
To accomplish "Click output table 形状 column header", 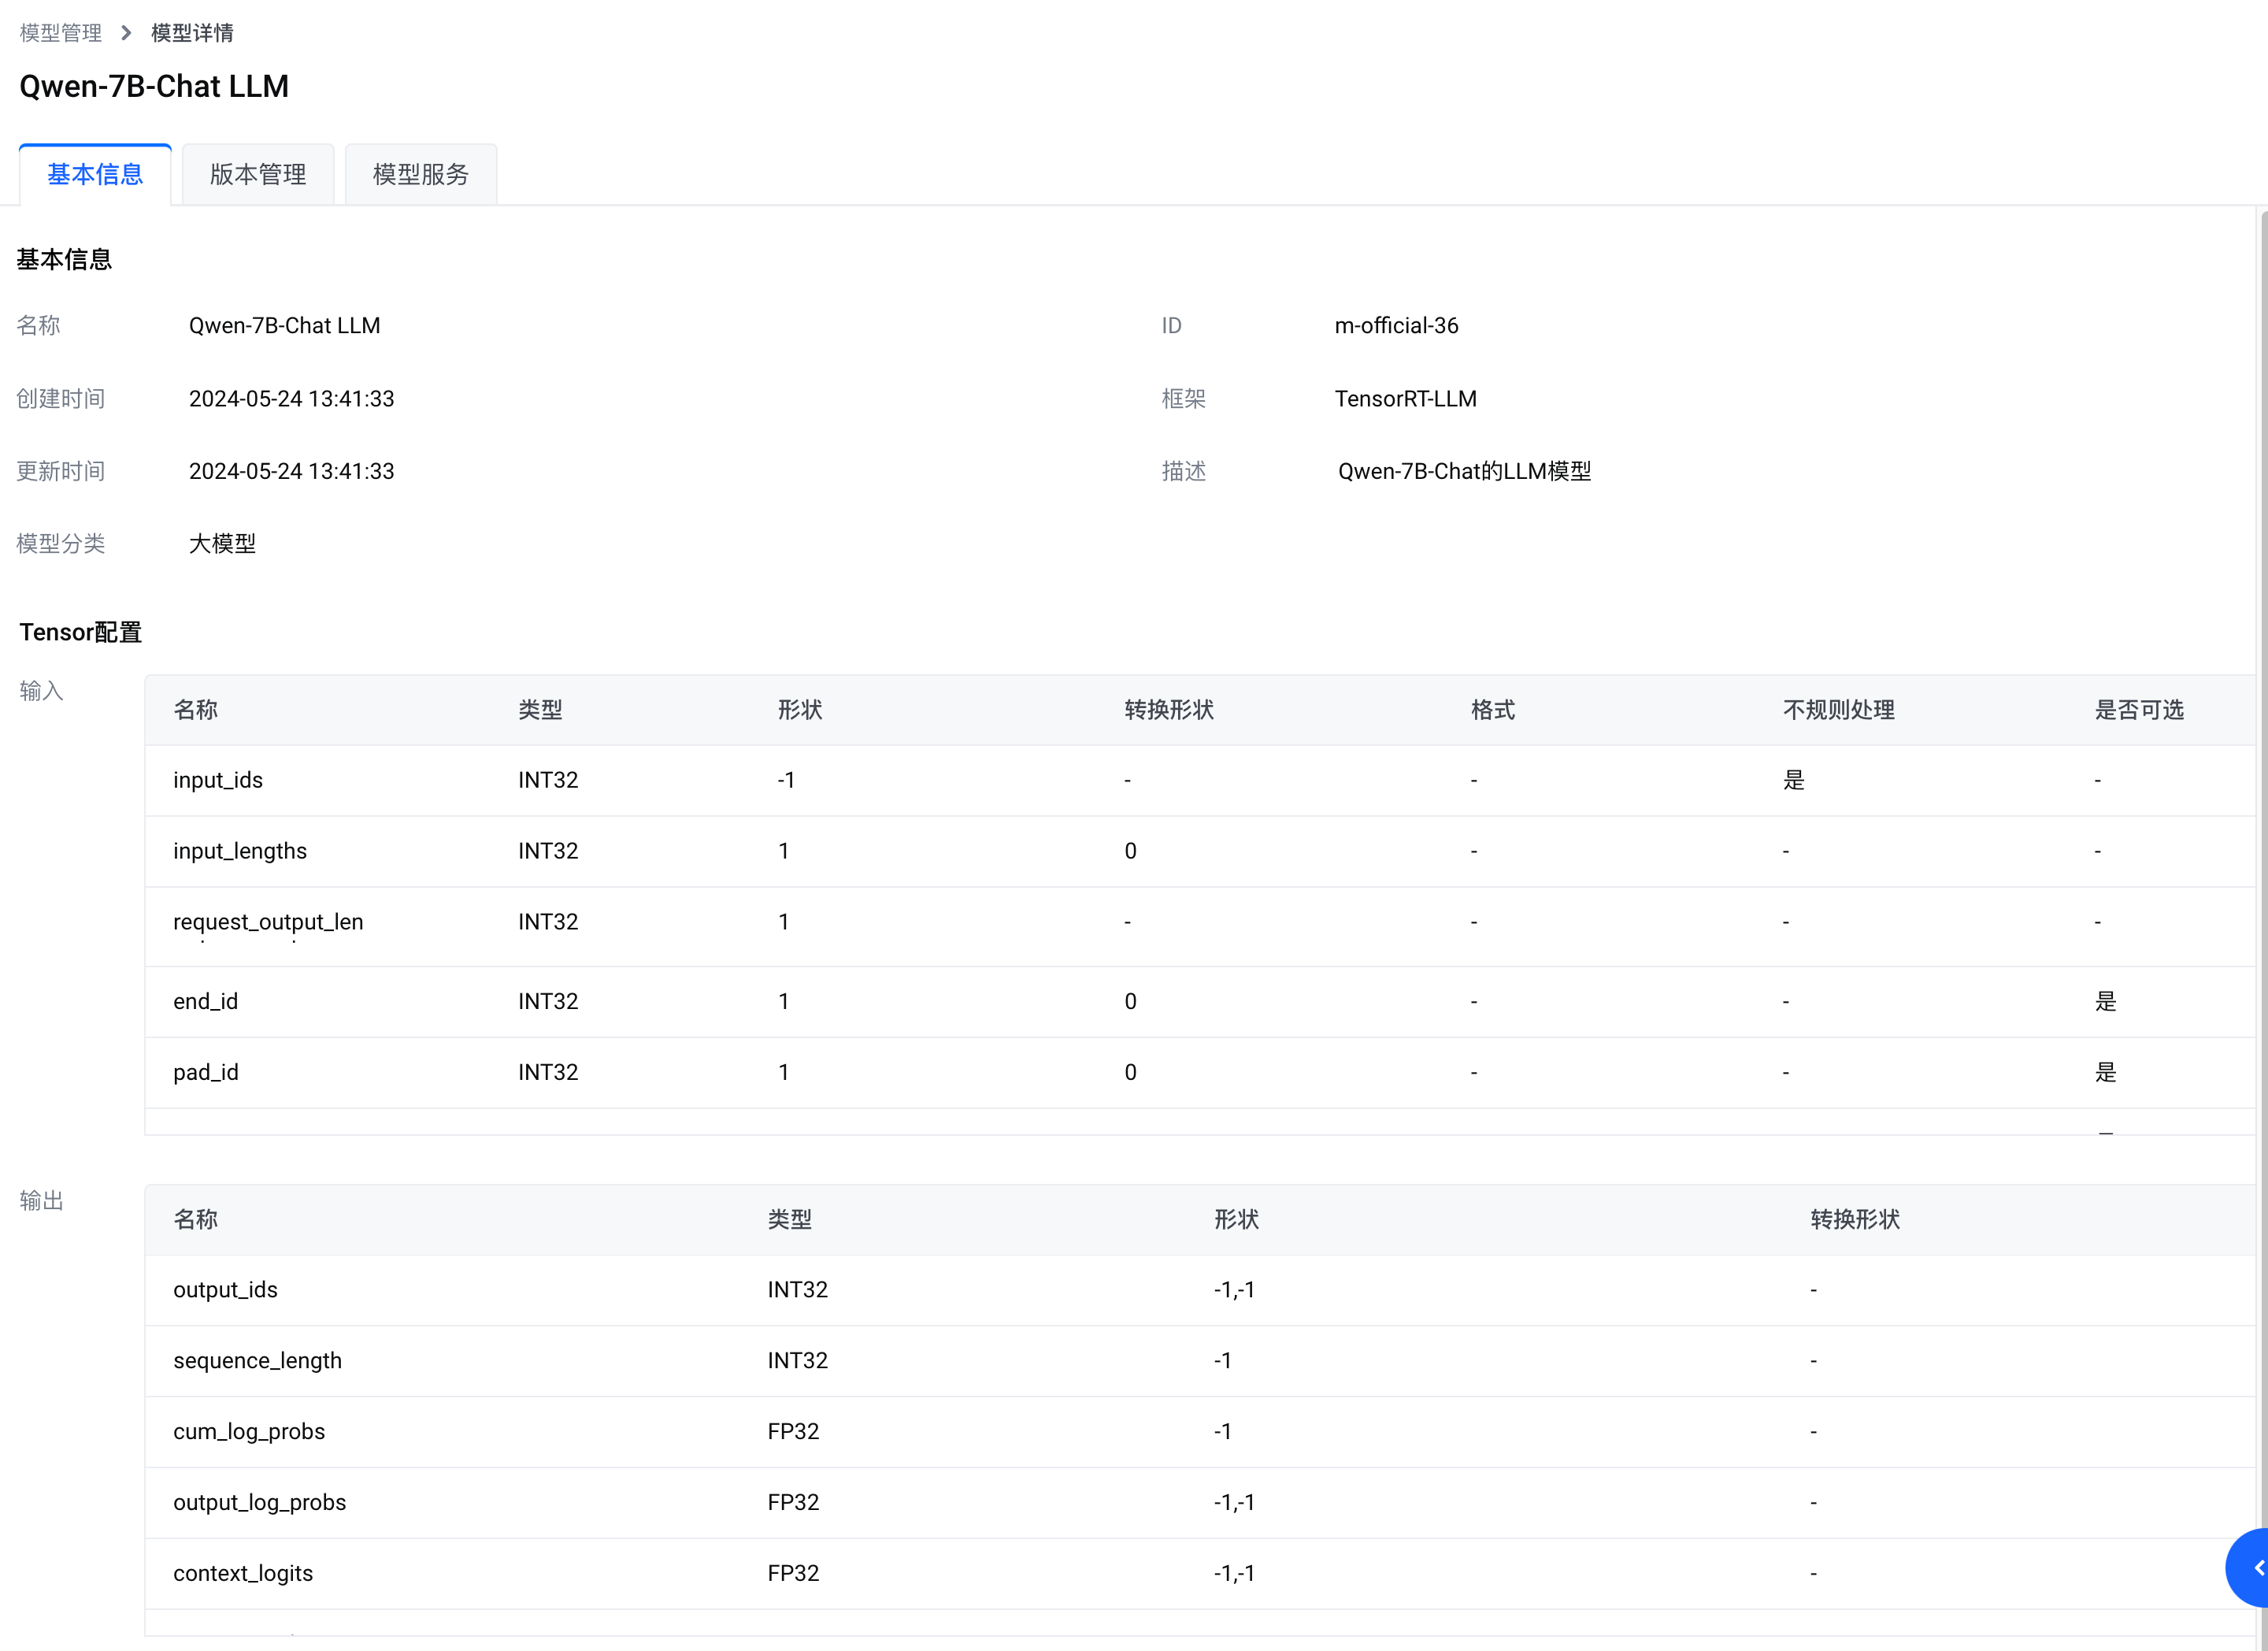I will [x=1236, y=1220].
